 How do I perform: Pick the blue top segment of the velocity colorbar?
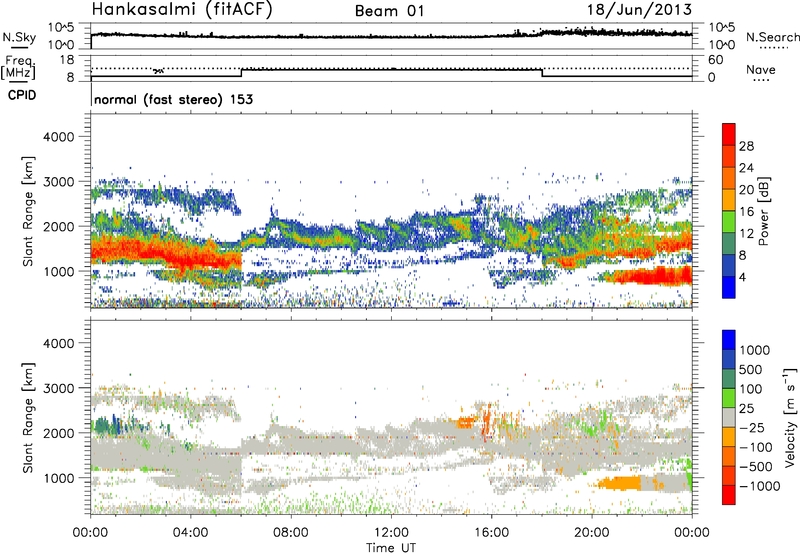[729, 340]
